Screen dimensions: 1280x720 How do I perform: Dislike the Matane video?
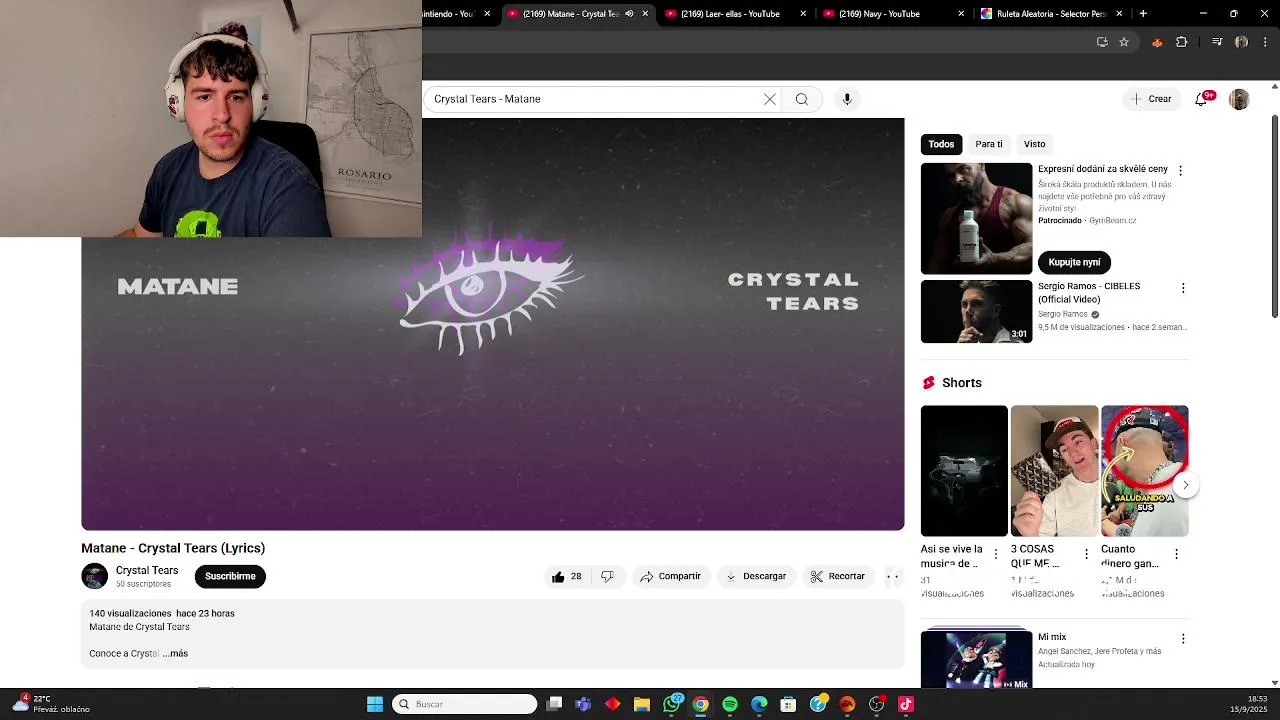point(607,576)
